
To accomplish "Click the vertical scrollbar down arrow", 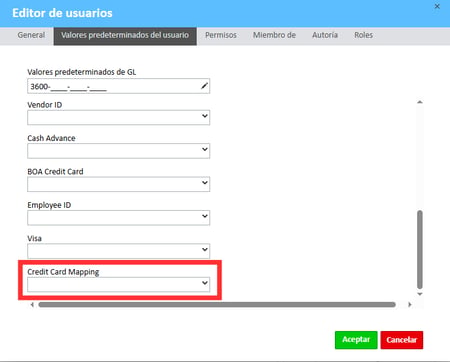I will 420,294.
